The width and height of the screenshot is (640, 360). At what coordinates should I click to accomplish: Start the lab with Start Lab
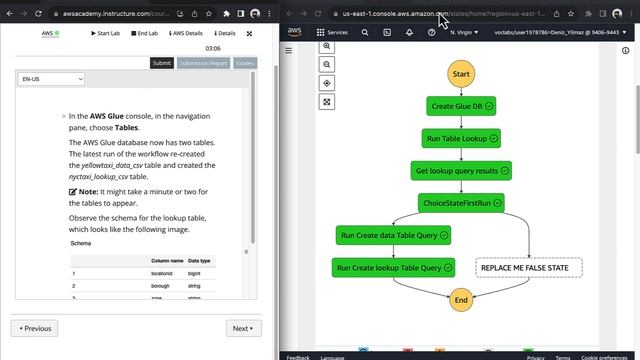click(105, 33)
